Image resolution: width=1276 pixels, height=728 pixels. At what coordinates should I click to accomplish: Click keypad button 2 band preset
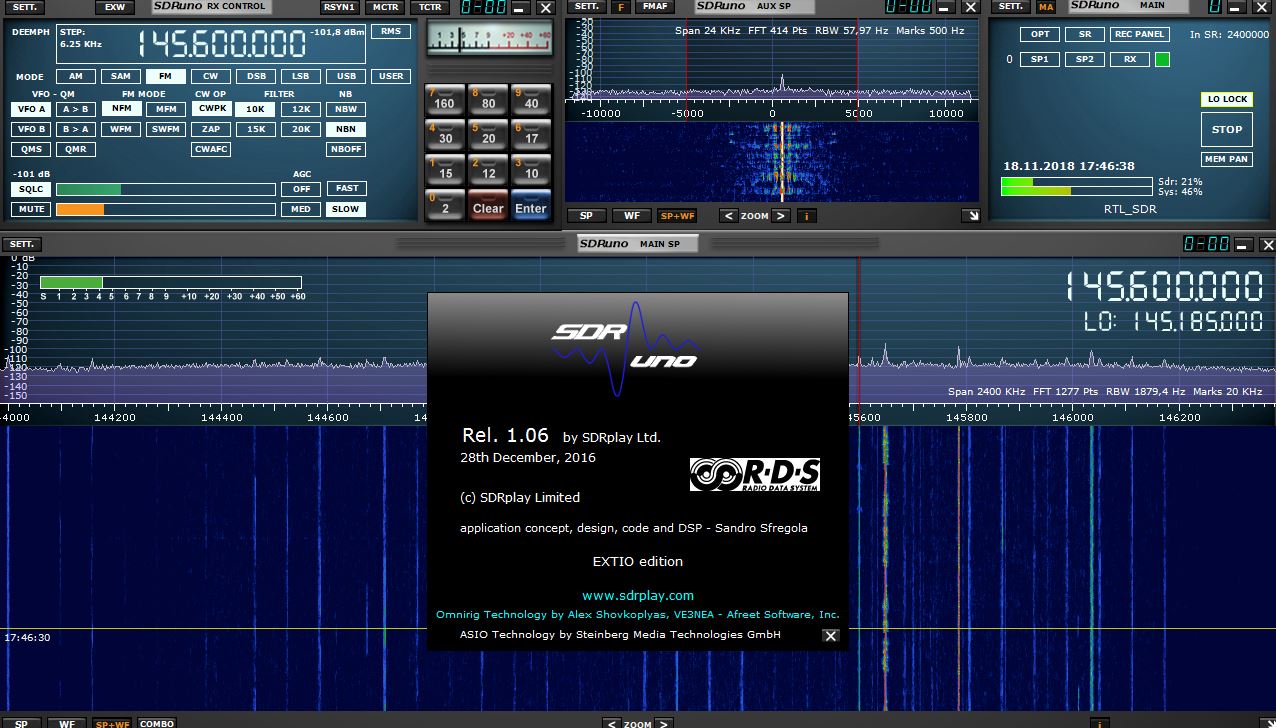point(445,204)
